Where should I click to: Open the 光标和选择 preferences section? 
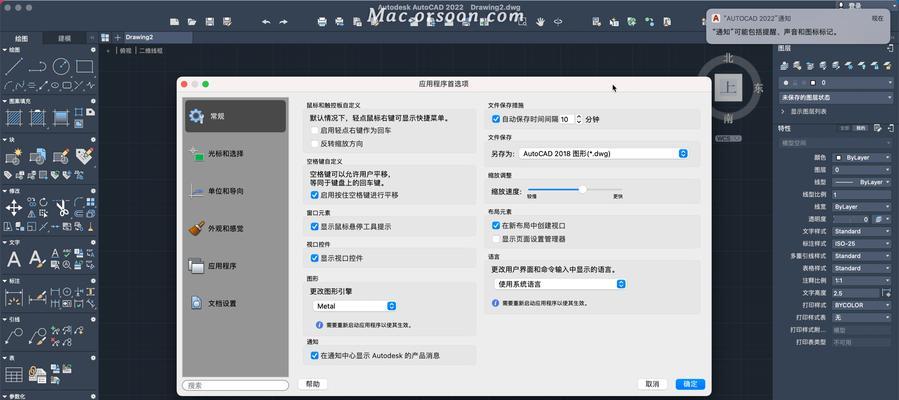coord(235,154)
